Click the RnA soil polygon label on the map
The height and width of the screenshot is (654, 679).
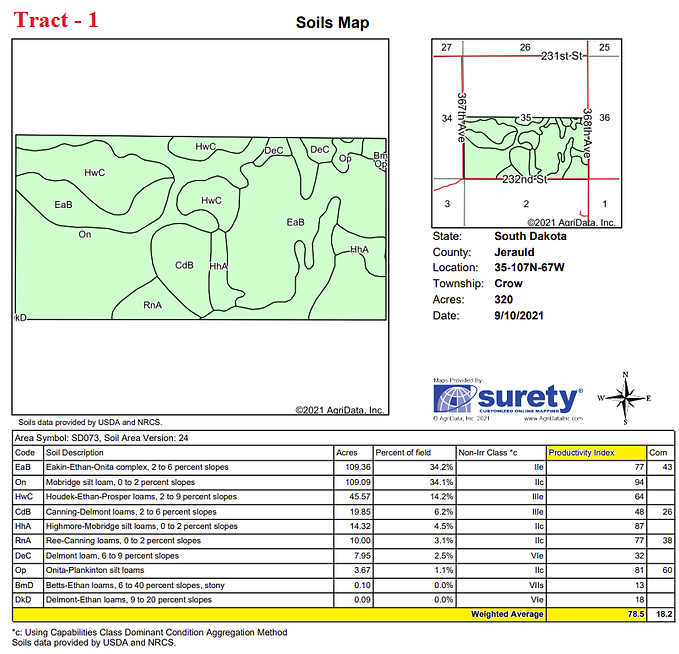[x=152, y=305]
